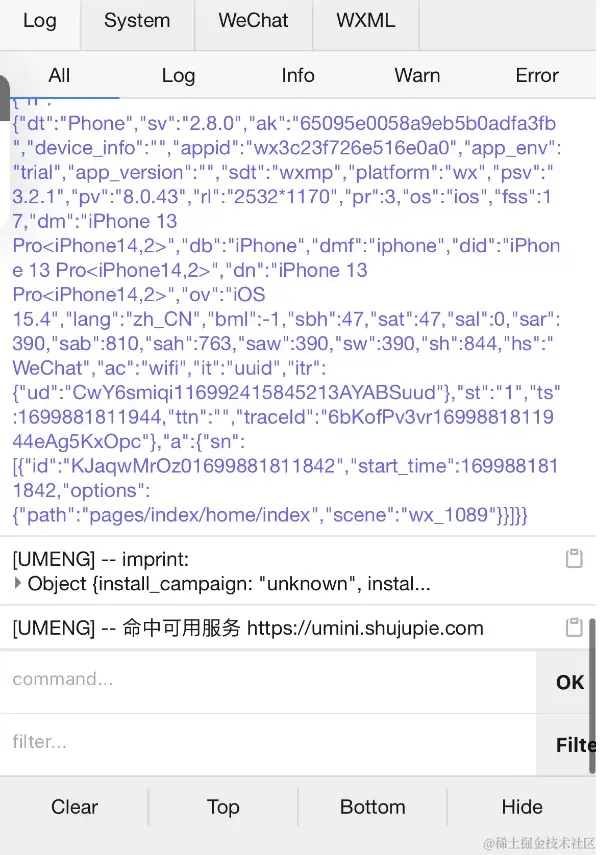Image resolution: width=600 pixels, height=855 pixels.
Task: Select the top-level Log tab
Action: click(40, 21)
